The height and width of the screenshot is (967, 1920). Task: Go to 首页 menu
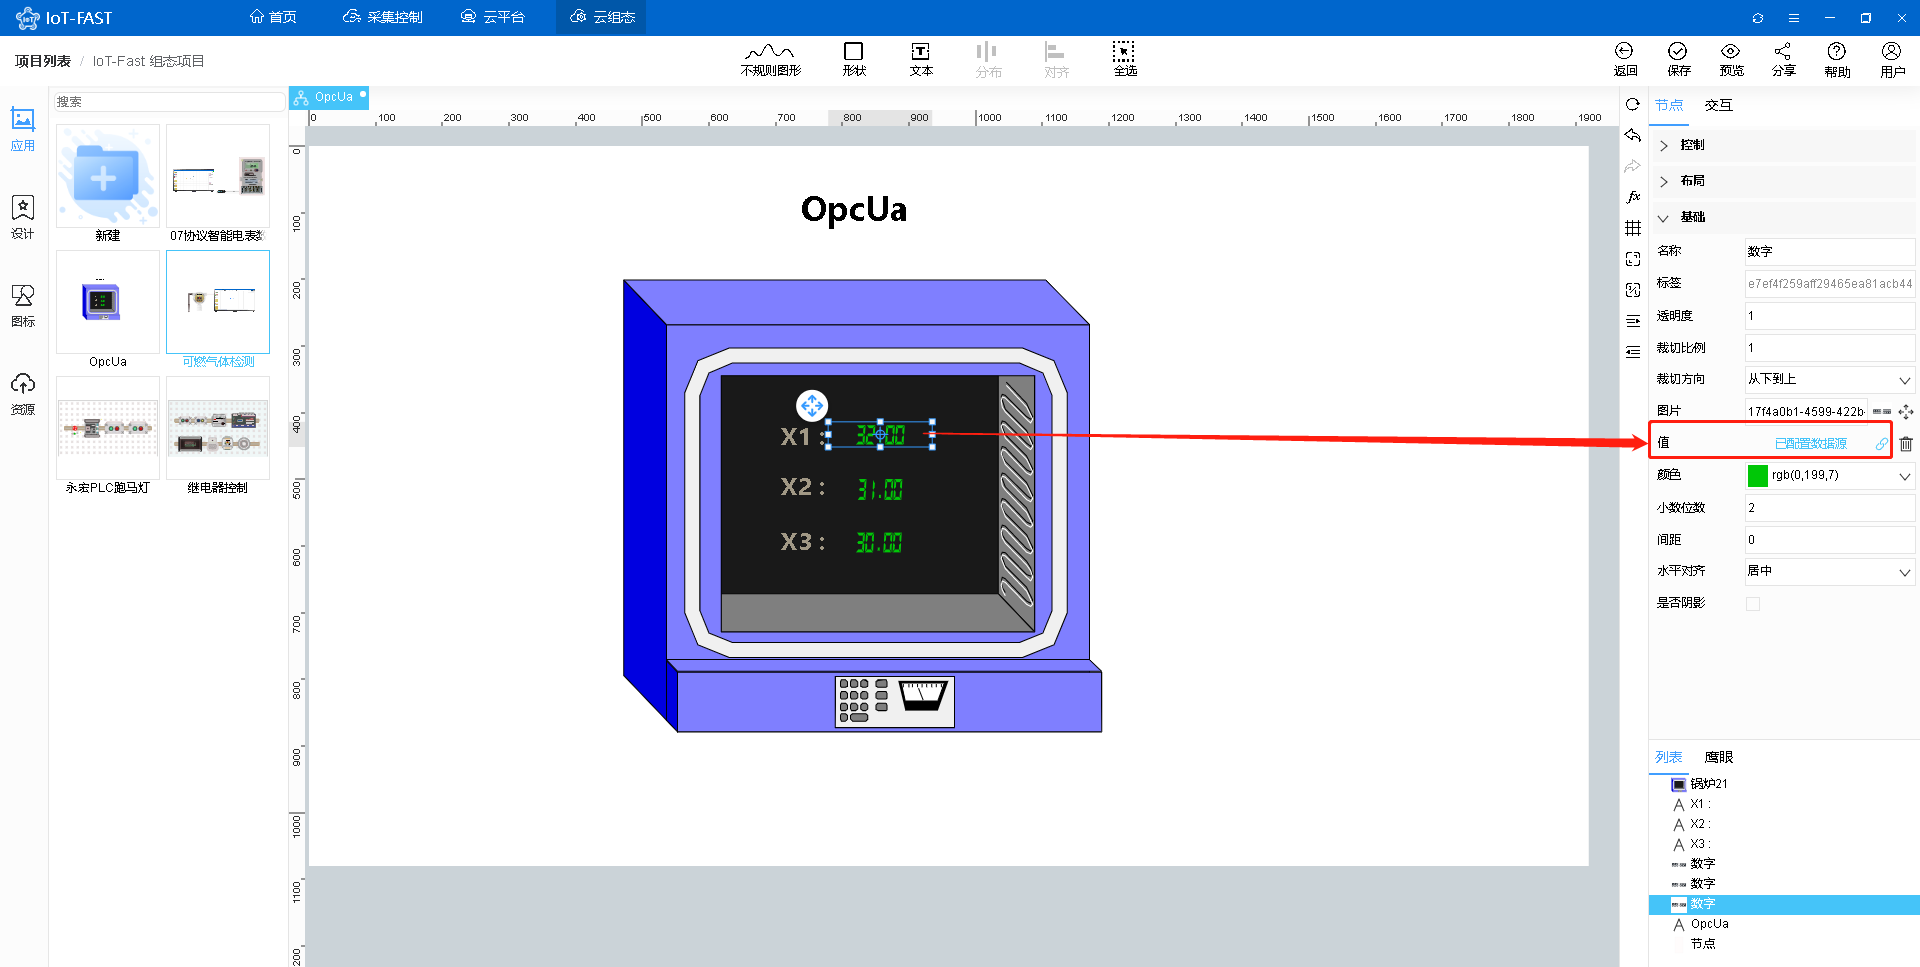pyautogui.click(x=273, y=18)
